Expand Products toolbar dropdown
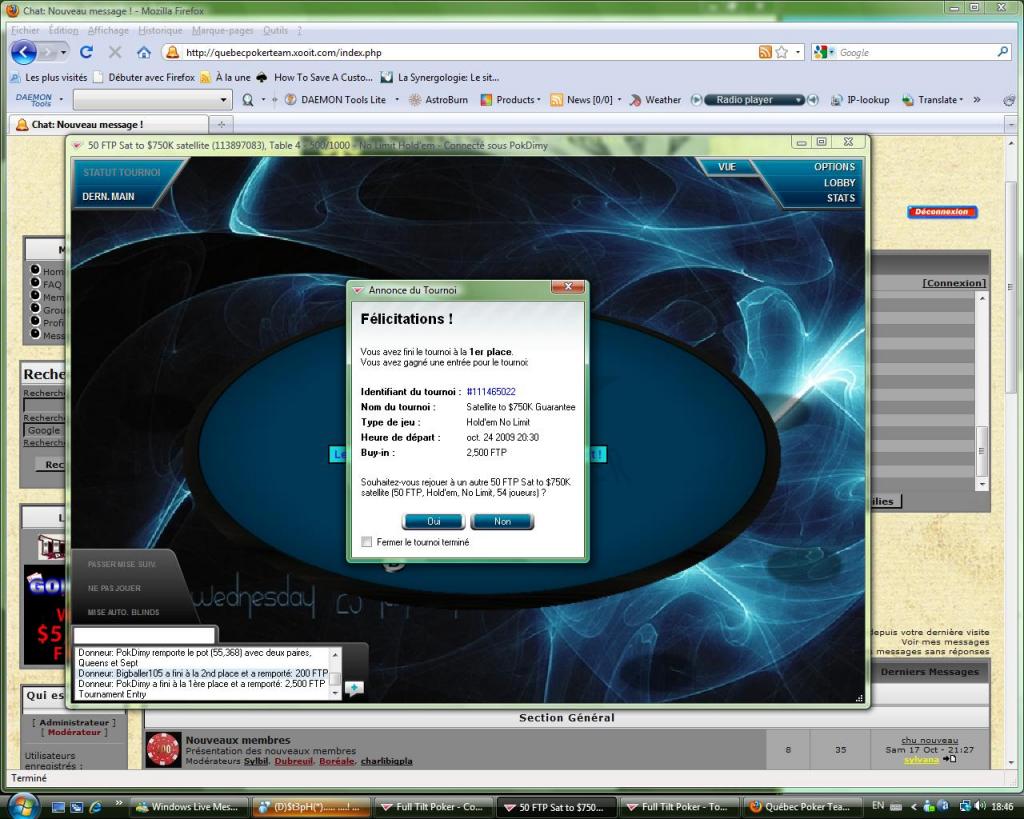This screenshot has width=1024, height=819. click(539, 100)
